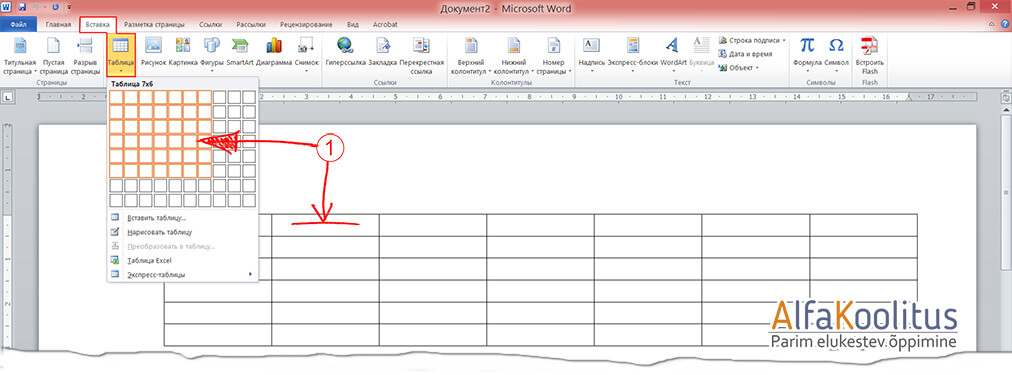This screenshot has width=1012, height=375.
Task: Open the Acrobat ribbon tab
Action: pyautogui.click(x=385, y=25)
